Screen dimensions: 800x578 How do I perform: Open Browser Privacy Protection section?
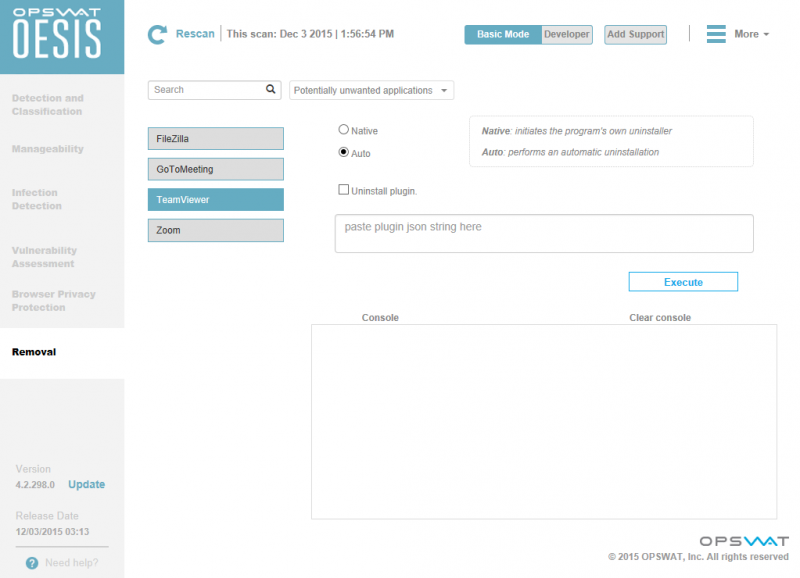tap(54, 300)
